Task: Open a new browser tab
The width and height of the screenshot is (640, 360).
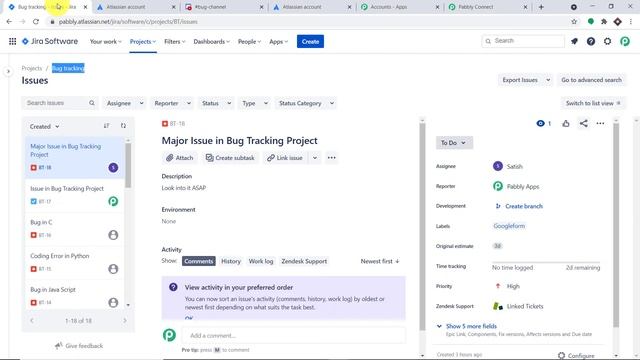Action: [x=541, y=7]
